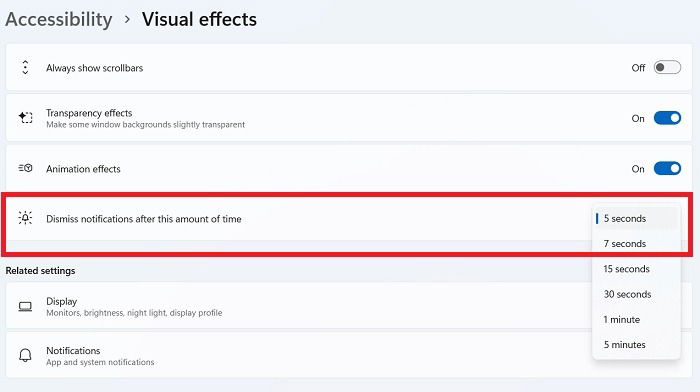Click the Notifications bell icon
The height and width of the screenshot is (392, 700).
(25, 355)
